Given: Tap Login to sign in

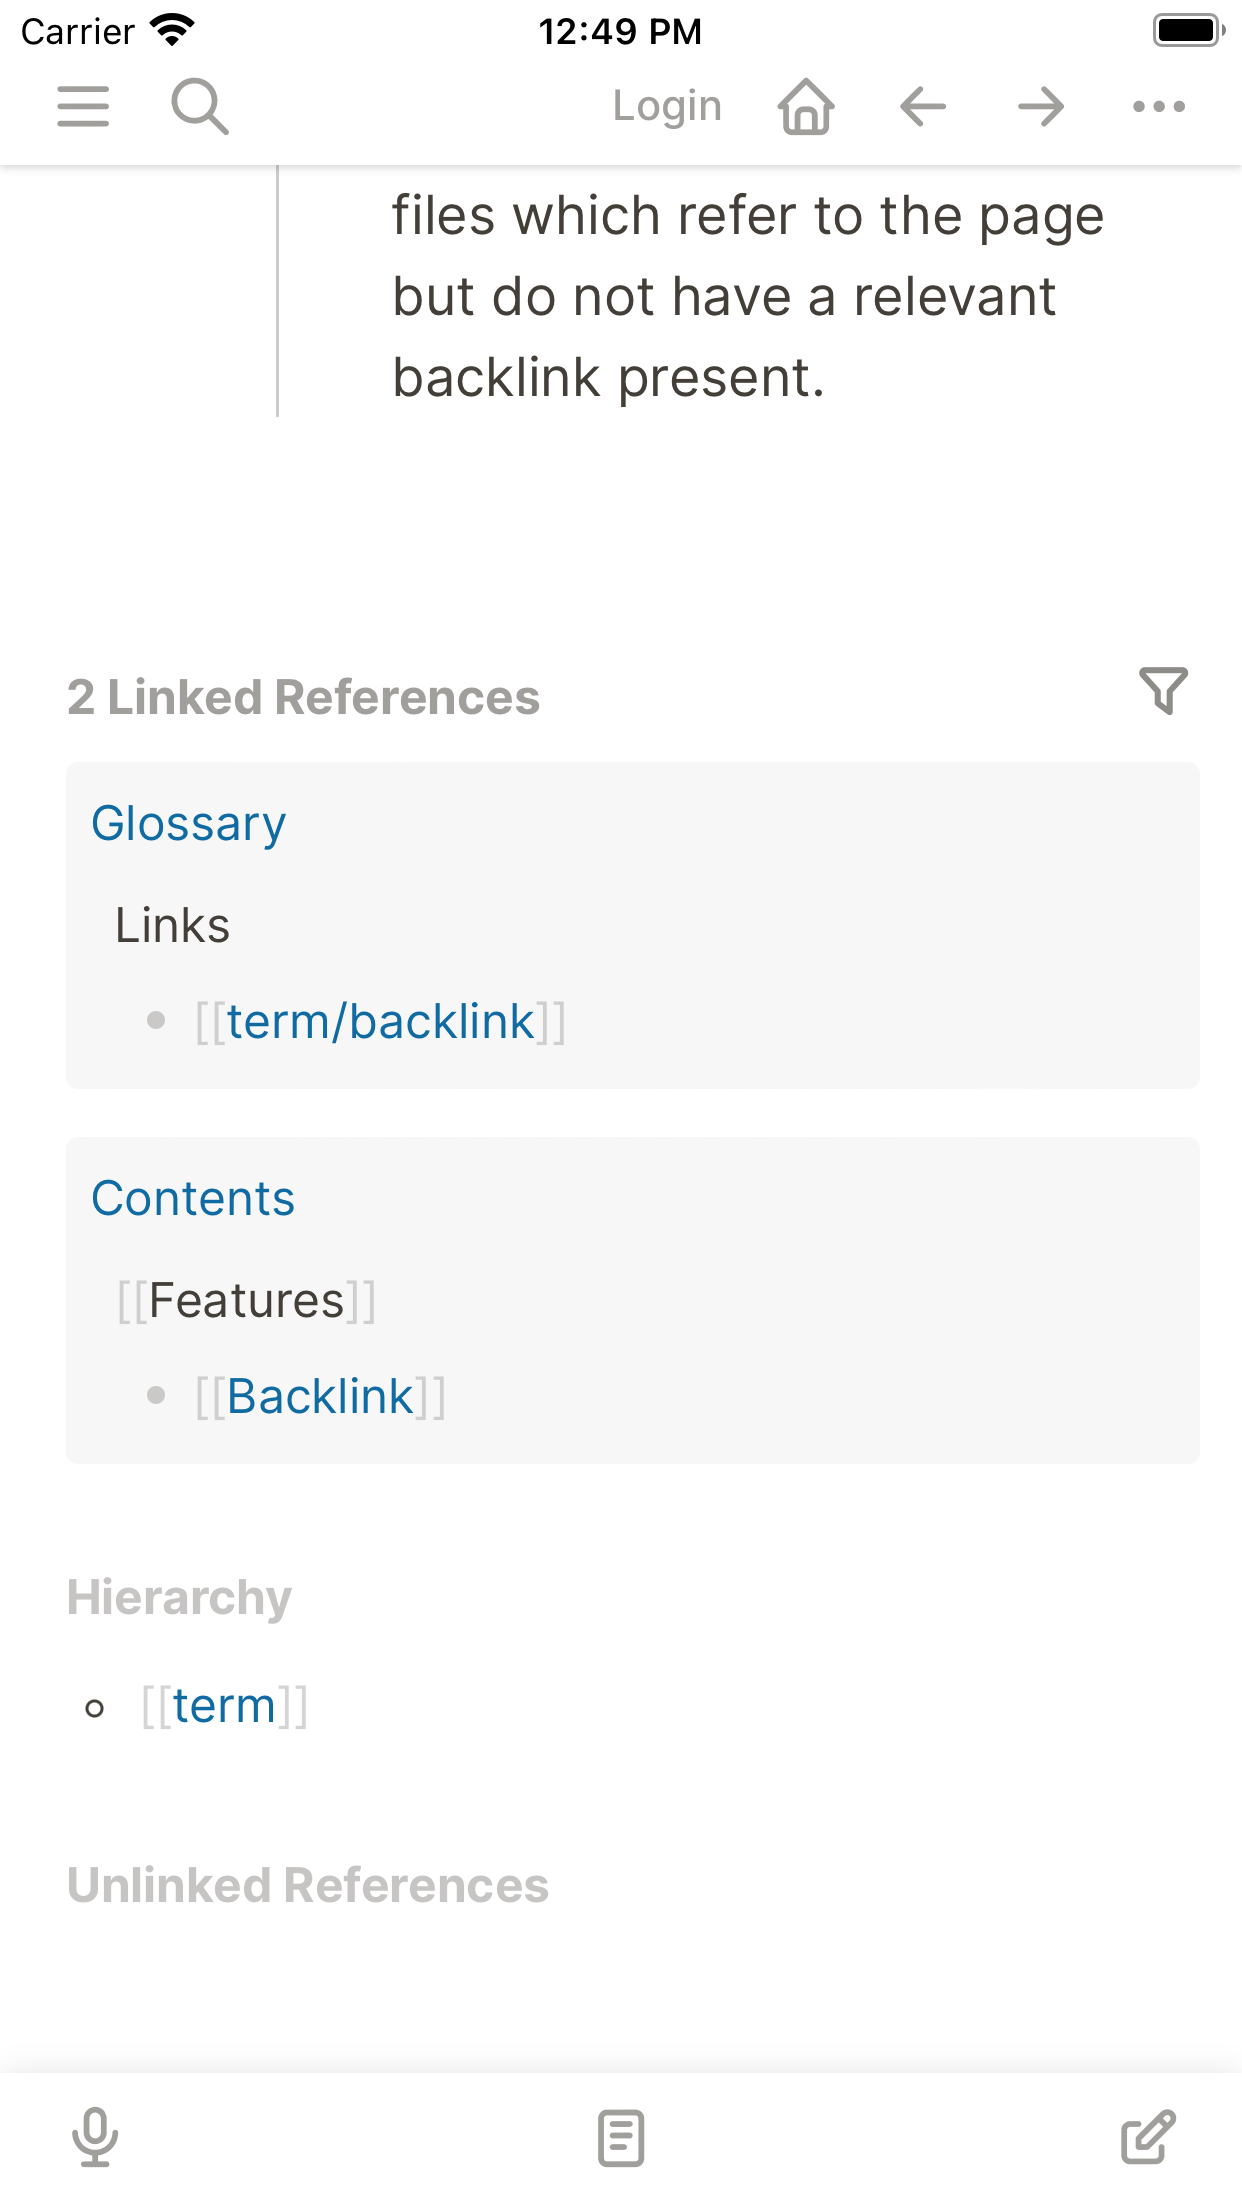Looking at the screenshot, I should [x=668, y=106].
